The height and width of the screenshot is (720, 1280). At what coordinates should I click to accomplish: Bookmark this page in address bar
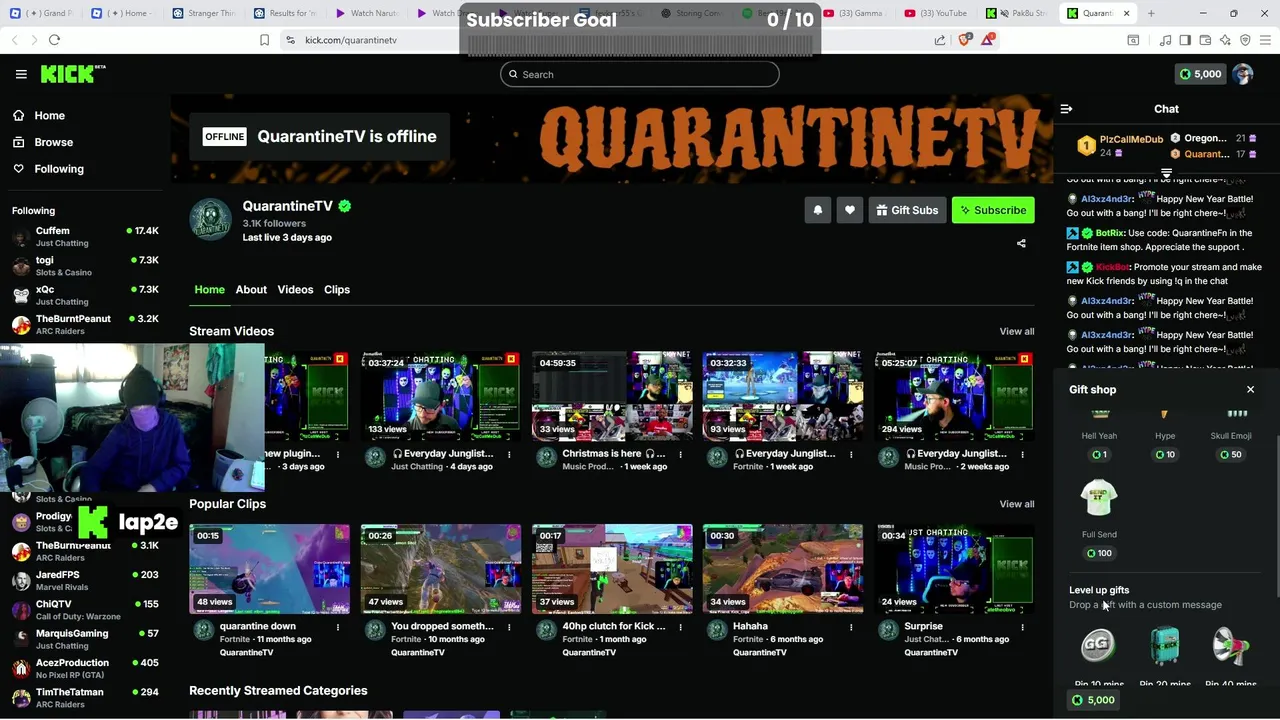pyautogui.click(x=264, y=40)
